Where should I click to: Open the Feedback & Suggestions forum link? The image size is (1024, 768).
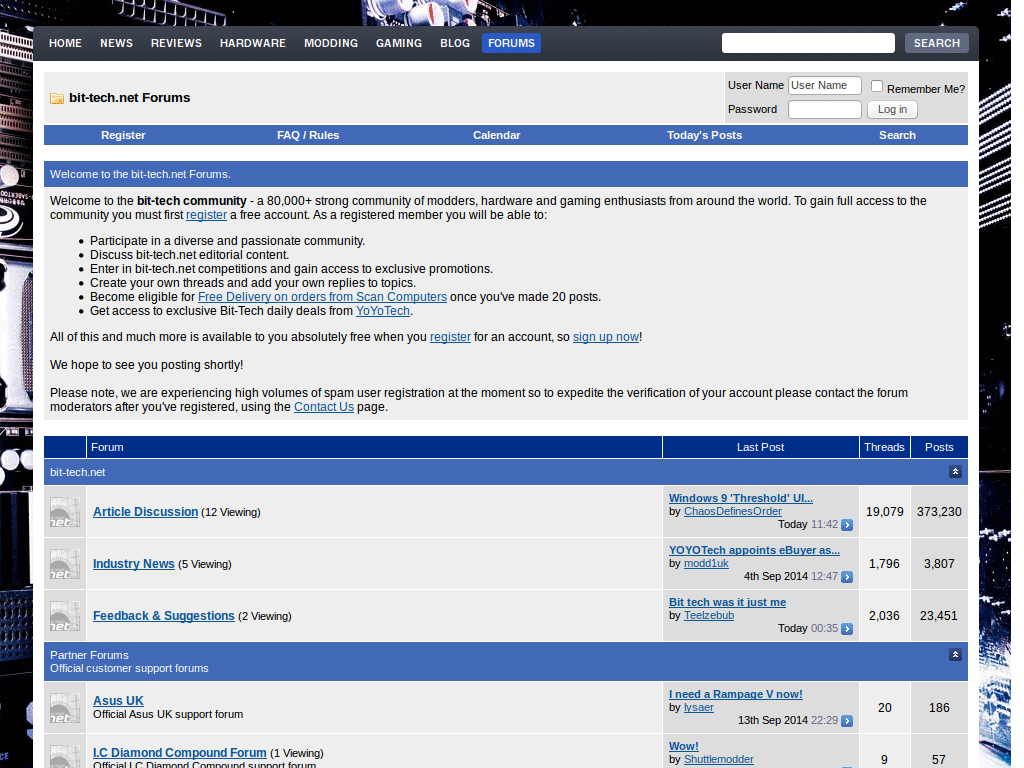click(164, 616)
